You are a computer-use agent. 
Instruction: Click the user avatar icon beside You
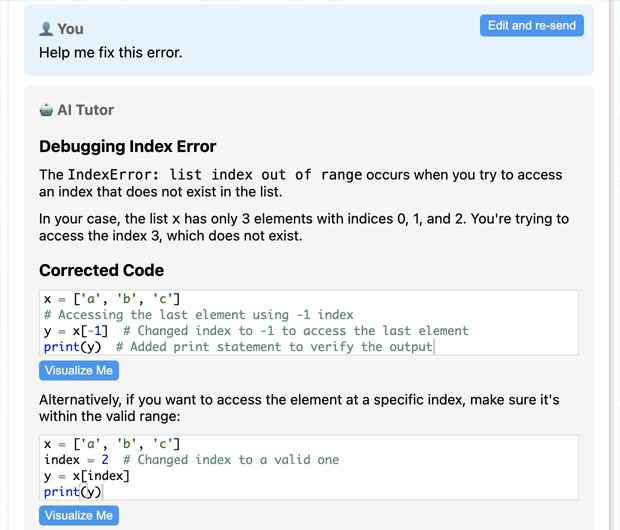(46, 29)
